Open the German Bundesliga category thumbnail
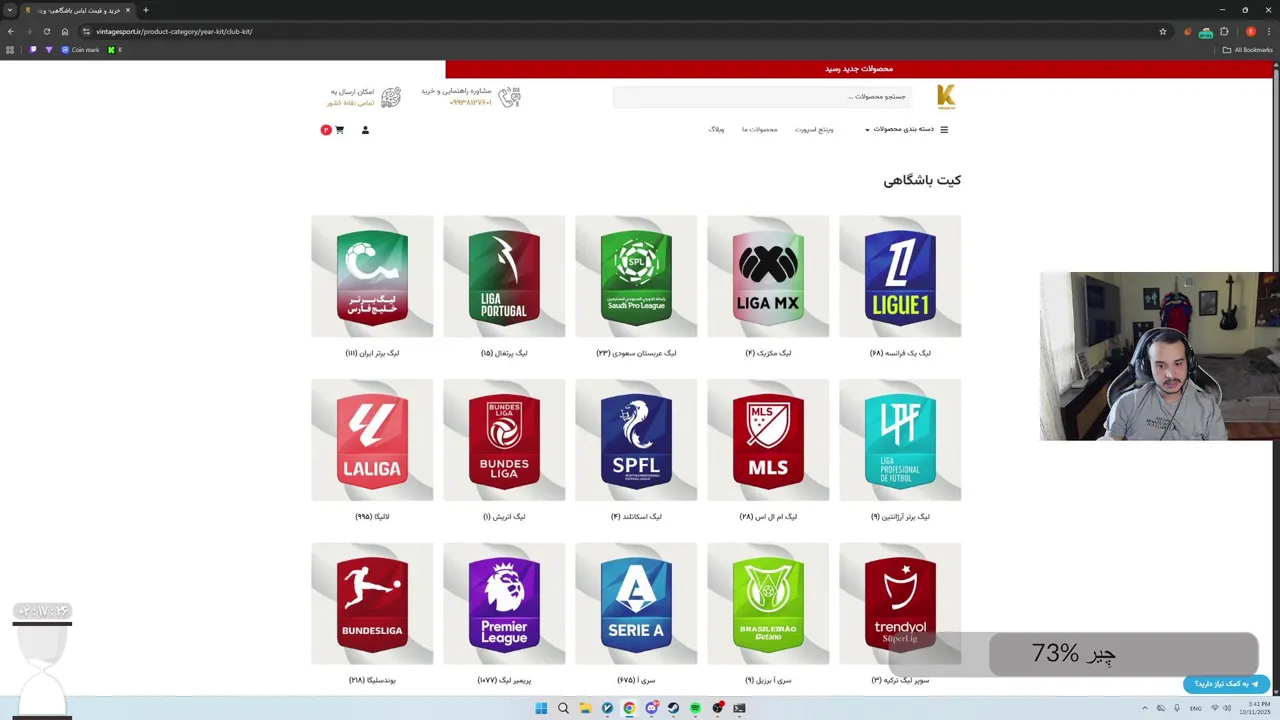1280x720 pixels. pos(372,604)
